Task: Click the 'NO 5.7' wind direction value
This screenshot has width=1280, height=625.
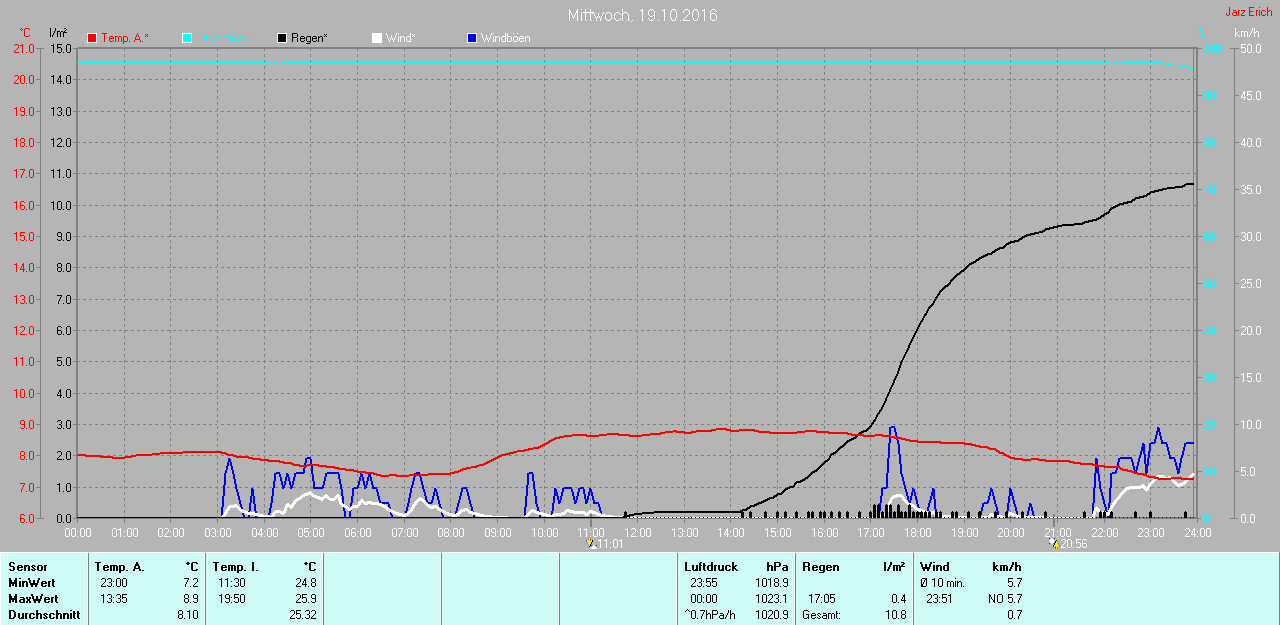Action: 1004,599
